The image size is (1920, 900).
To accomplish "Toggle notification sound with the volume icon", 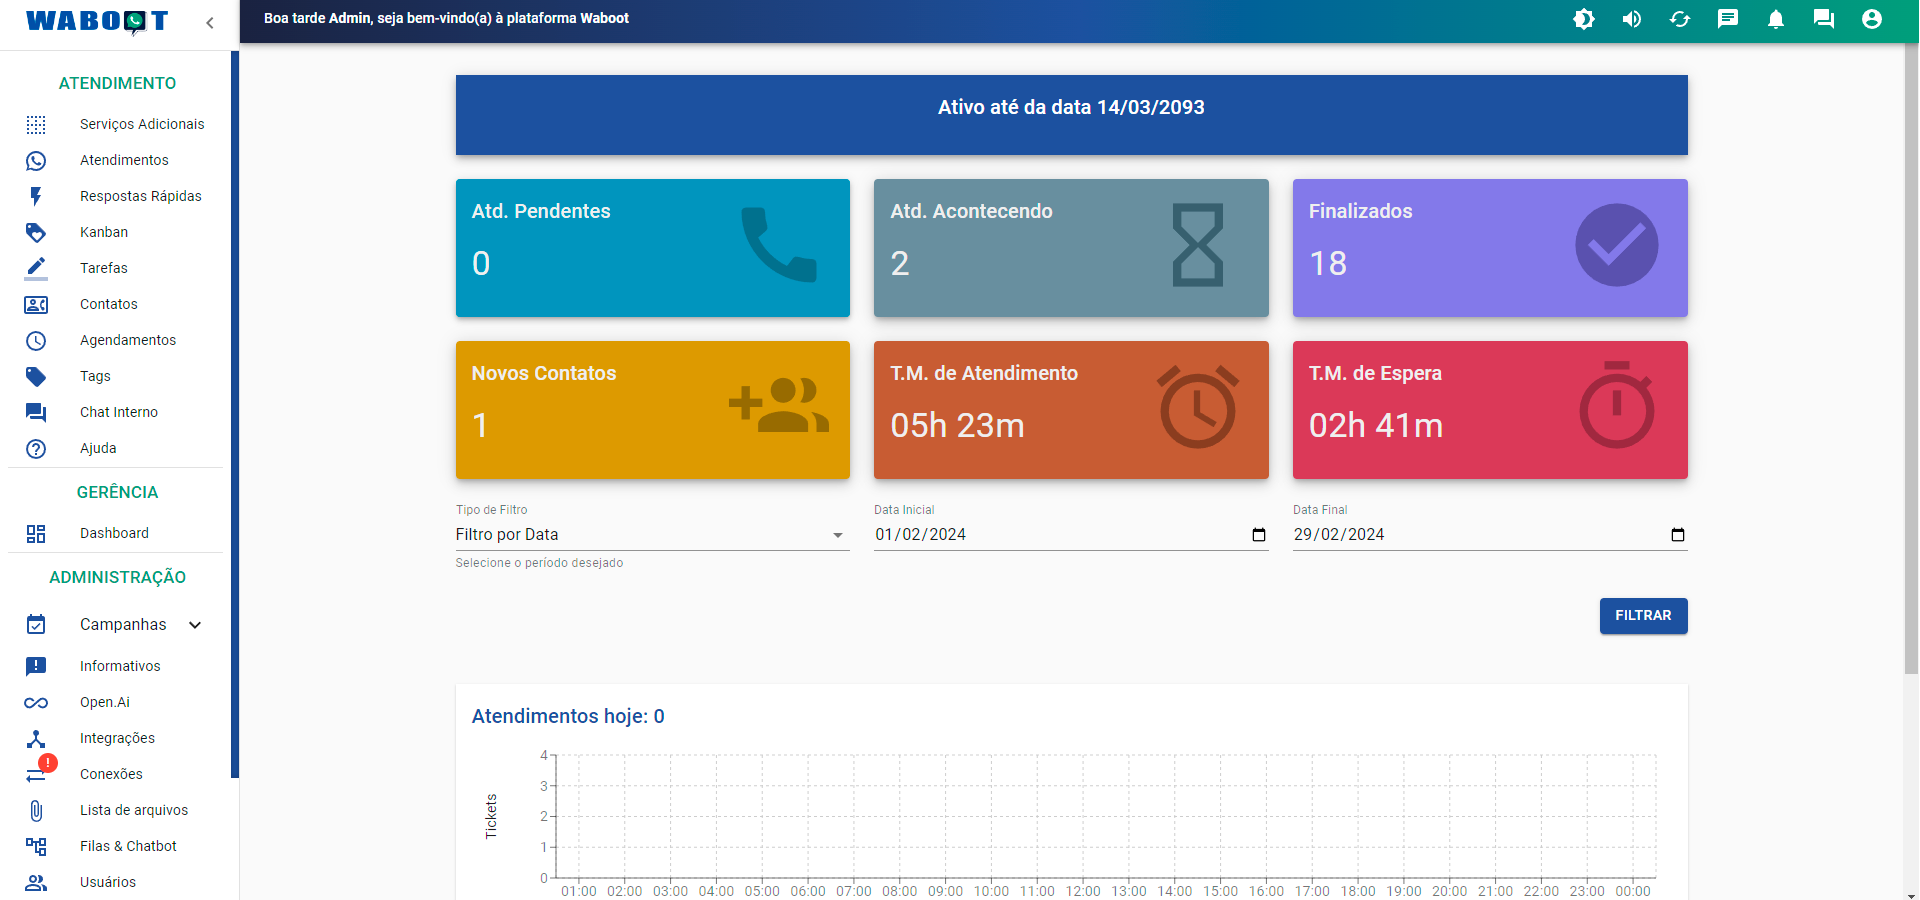I will tap(1632, 19).
